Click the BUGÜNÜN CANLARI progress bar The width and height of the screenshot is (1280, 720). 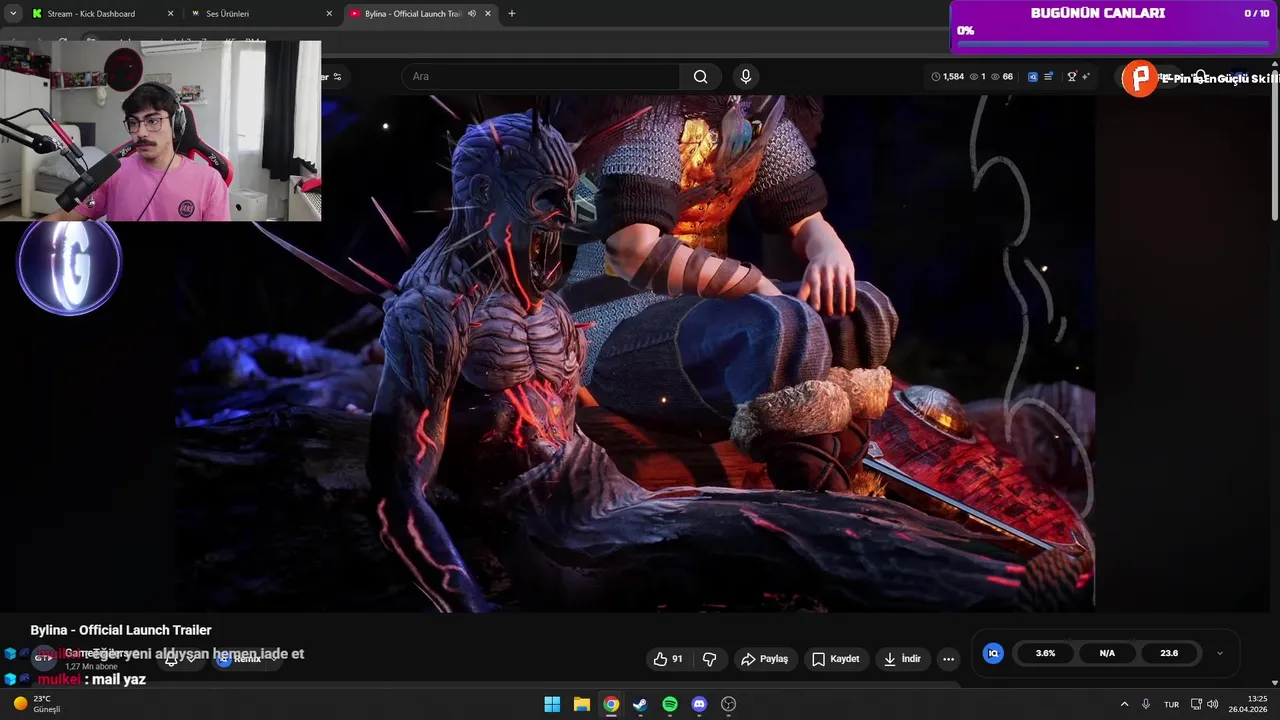coord(1113,44)
